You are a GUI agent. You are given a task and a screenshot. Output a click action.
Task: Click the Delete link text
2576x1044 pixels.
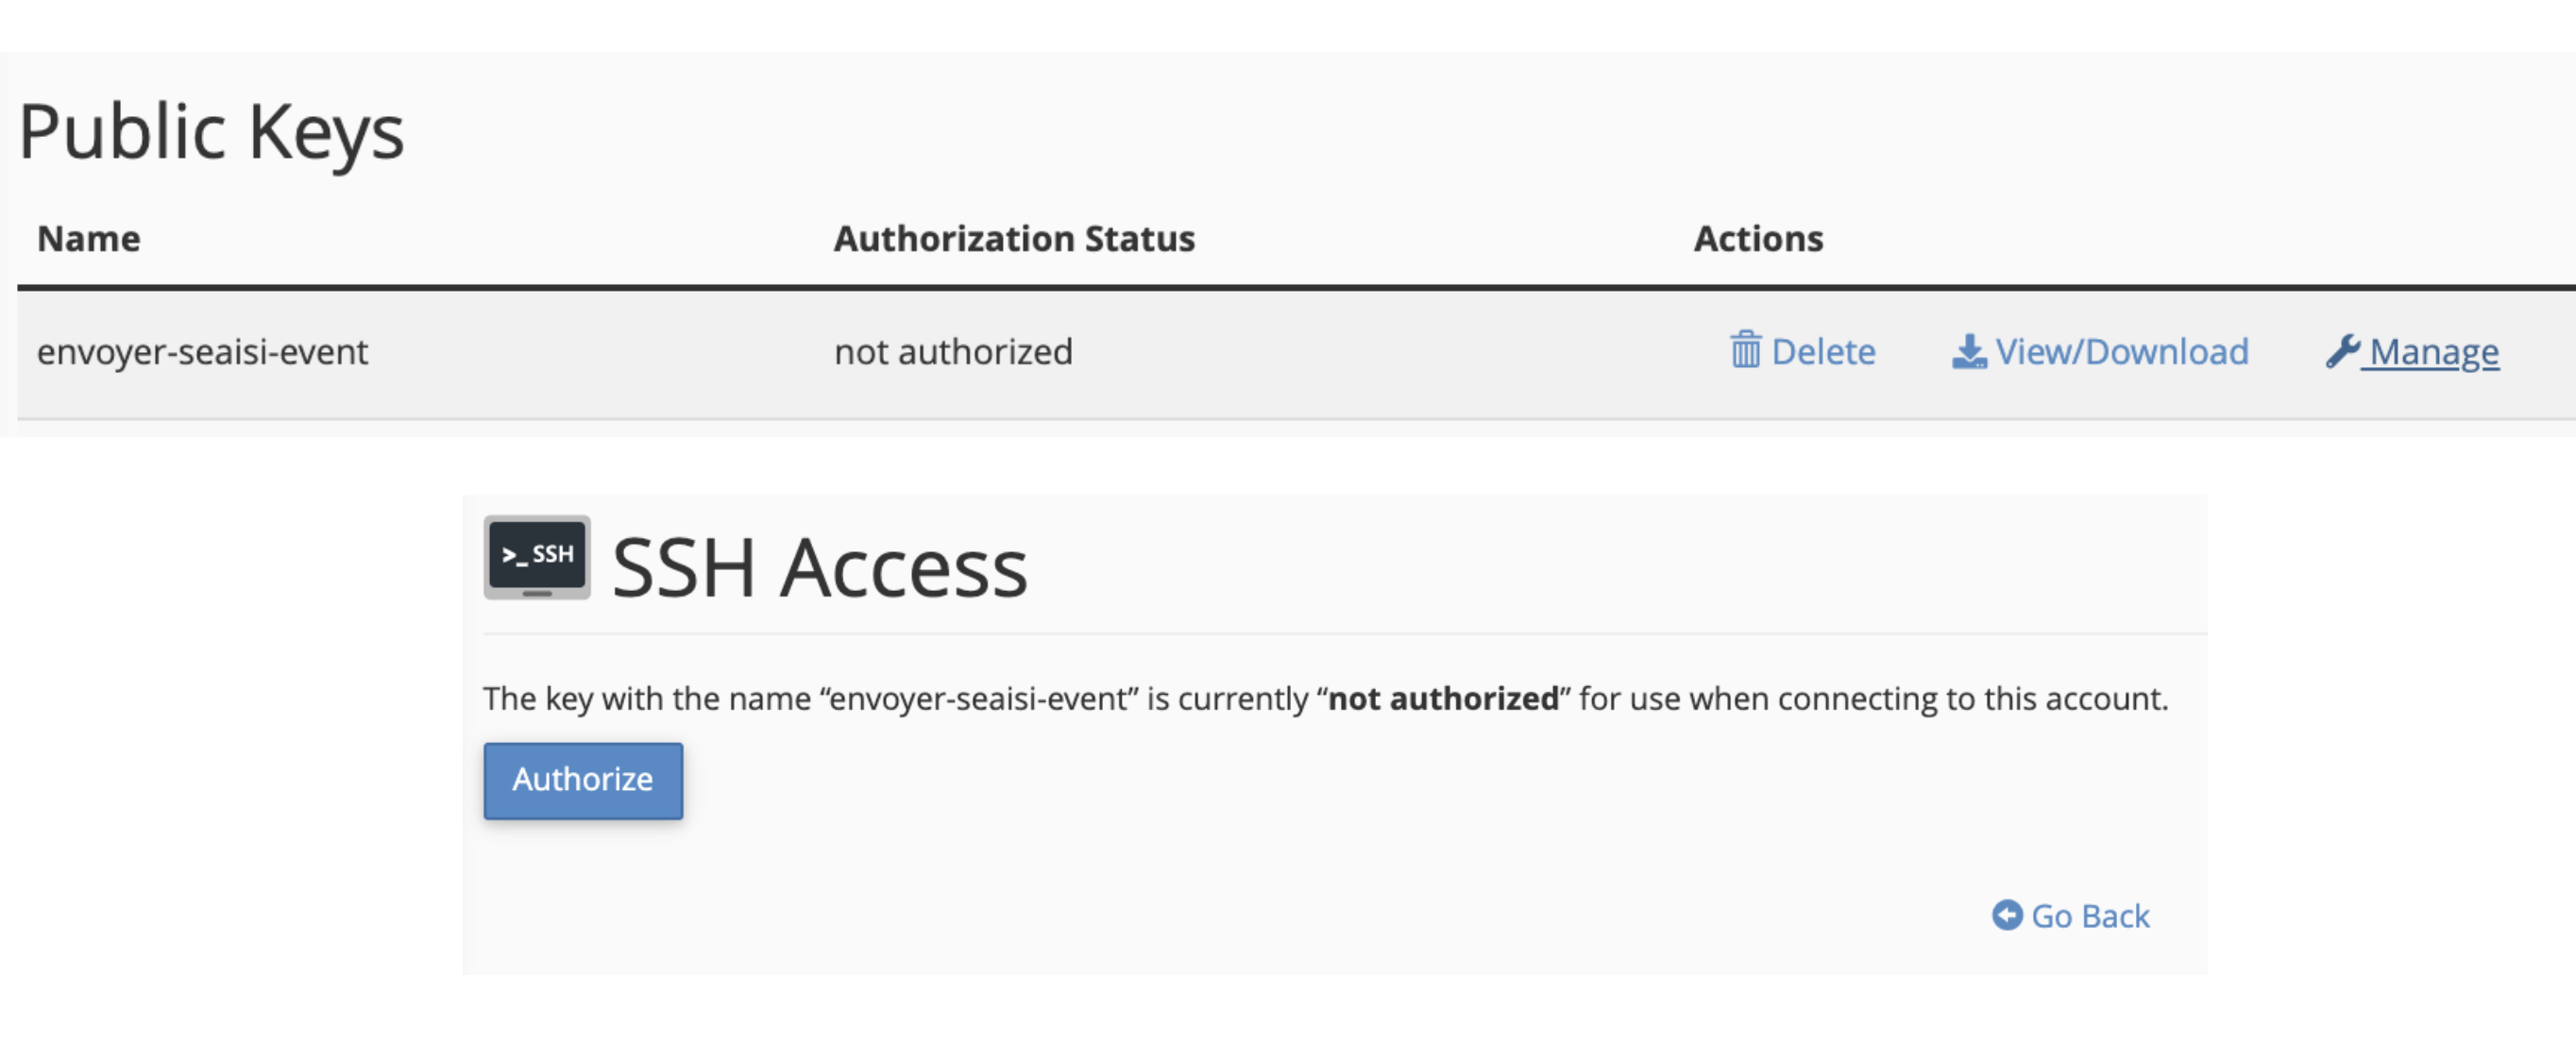click(1823, 352)
